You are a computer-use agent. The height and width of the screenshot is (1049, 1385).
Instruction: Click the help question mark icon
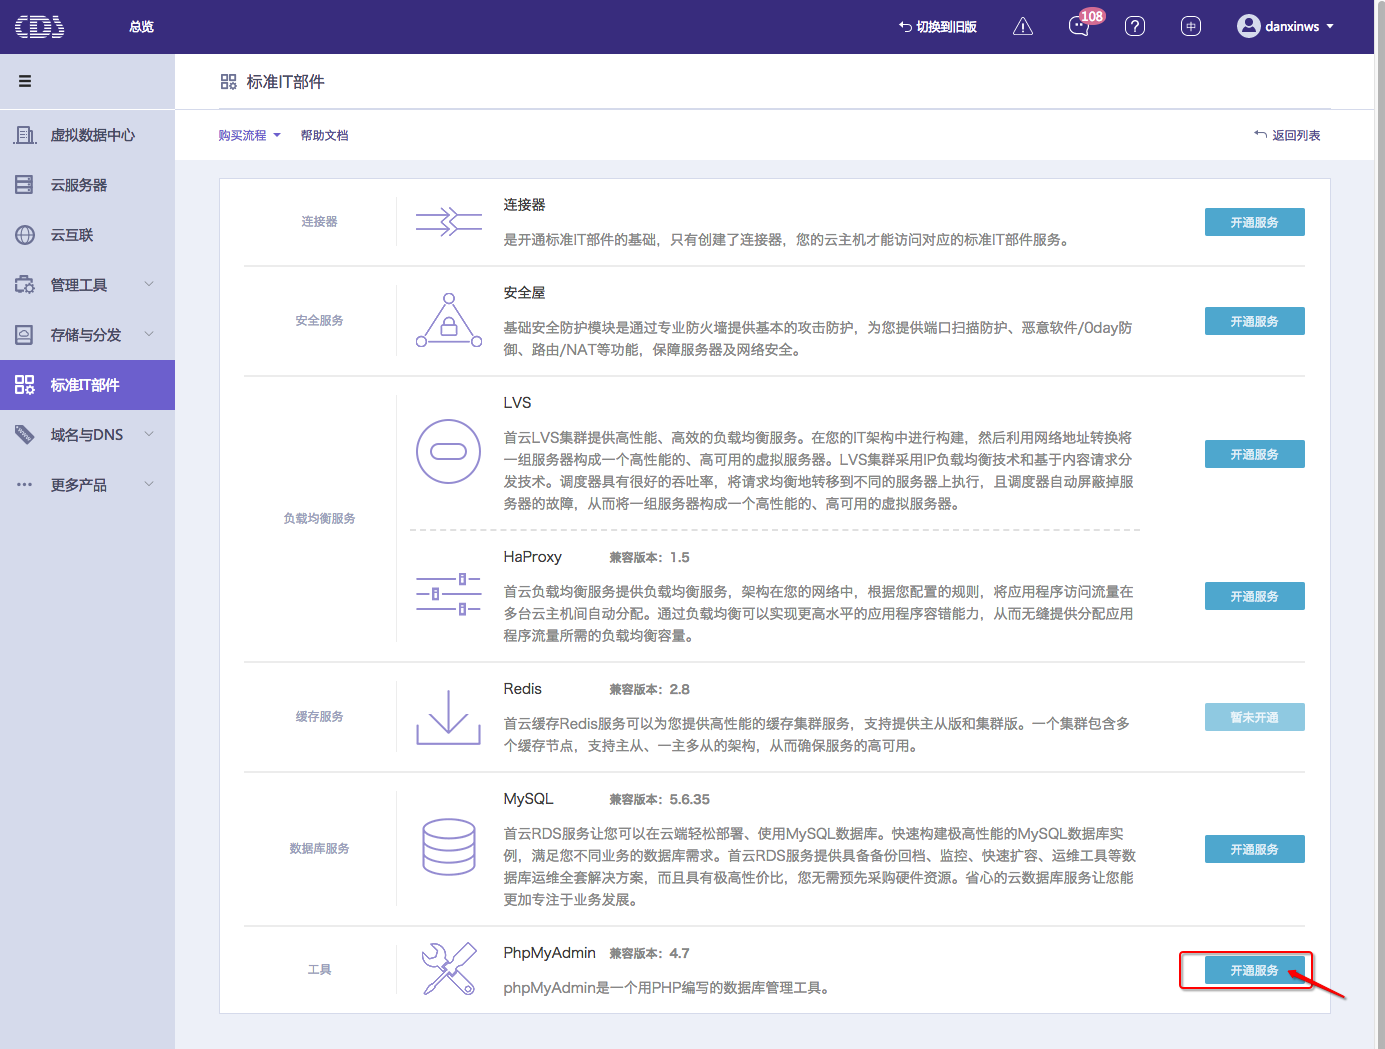(x=1134, y=27)
